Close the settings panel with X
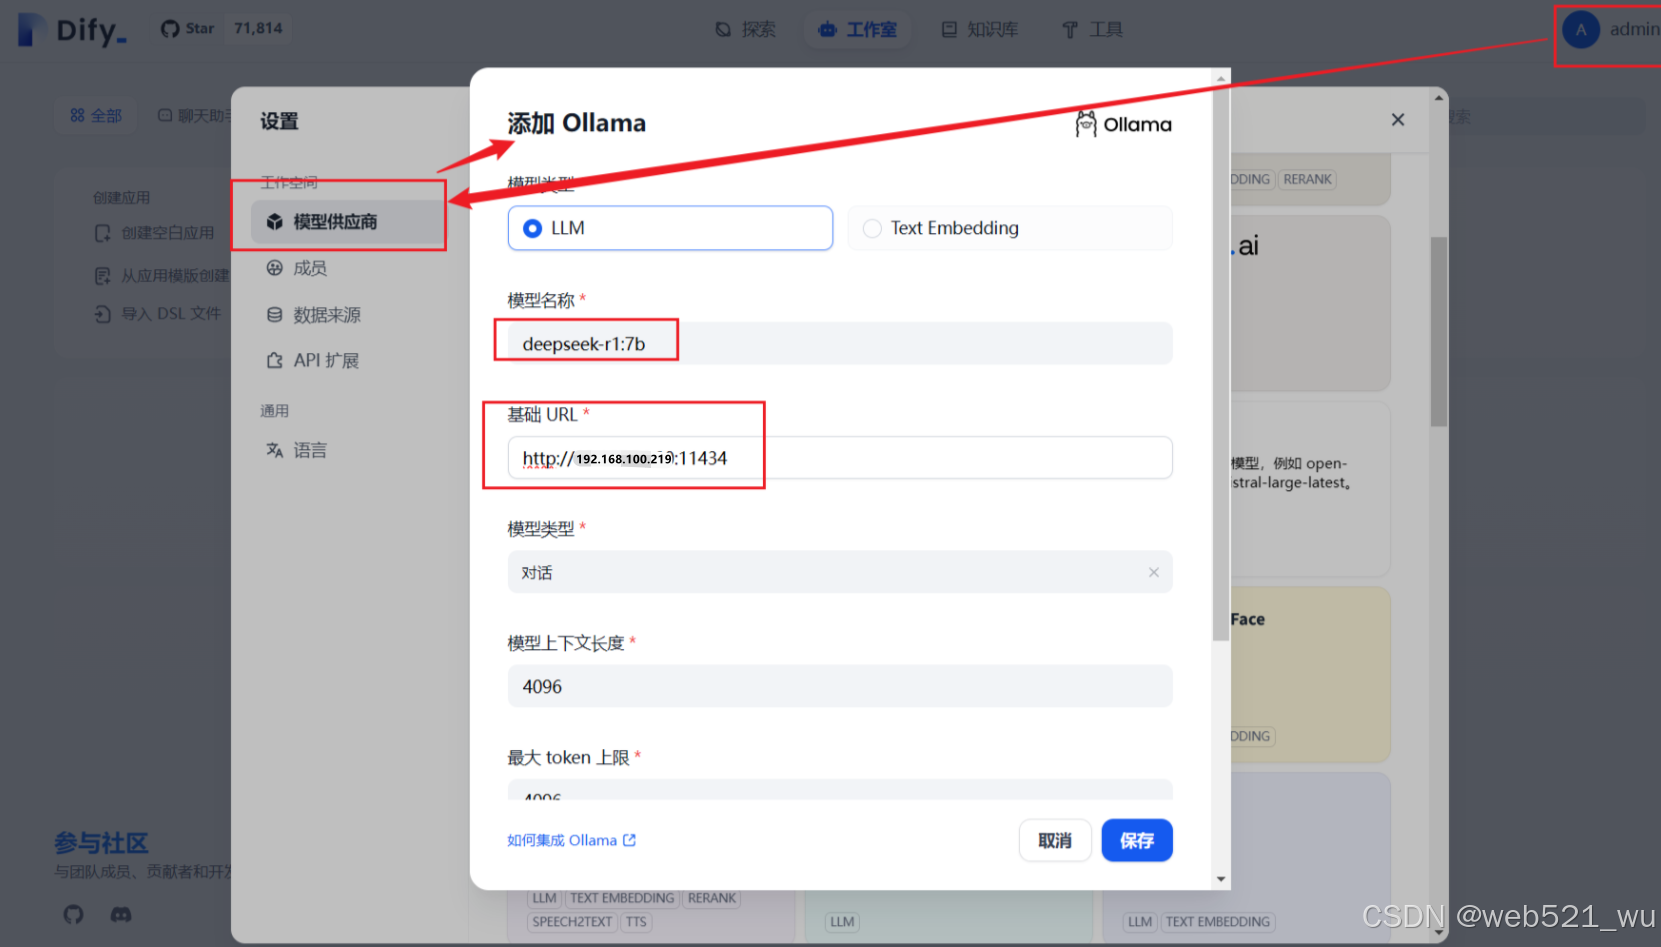 [x=1398, y=120]
